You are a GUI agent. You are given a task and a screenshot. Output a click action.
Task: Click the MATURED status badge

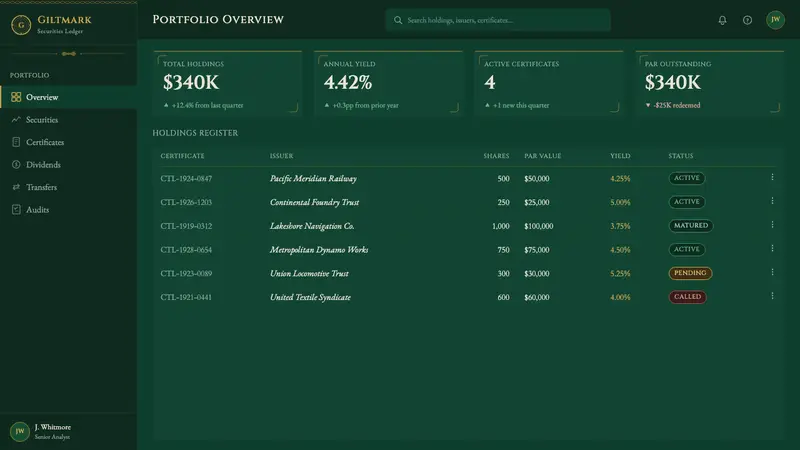(691, 226)
